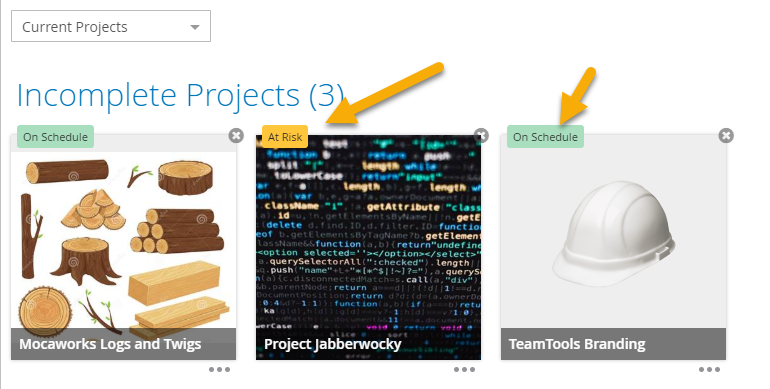Remove the Mocaworks Logs and Twigs project
Screen dimensions: 770x389
pyautogui.click(x=236, y=135)
